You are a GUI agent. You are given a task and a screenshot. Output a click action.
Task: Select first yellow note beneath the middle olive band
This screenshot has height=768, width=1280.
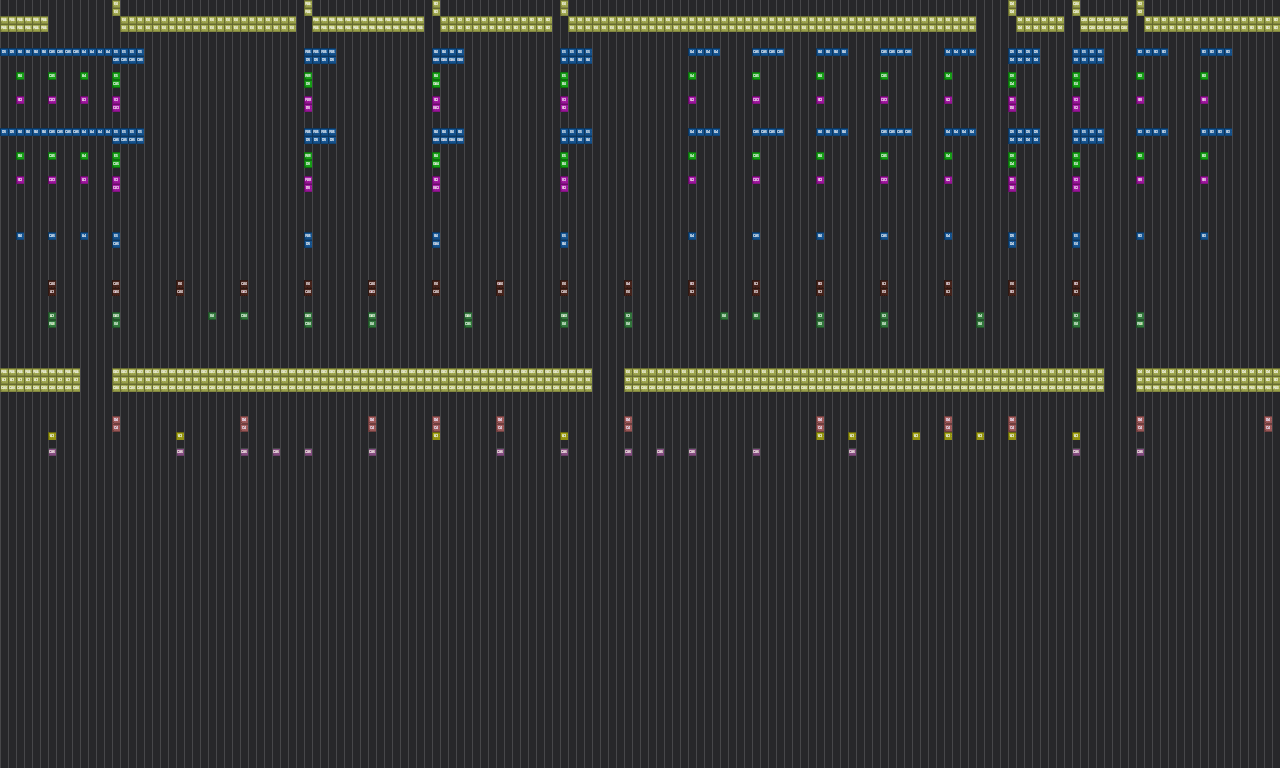[x=52, y=436]
